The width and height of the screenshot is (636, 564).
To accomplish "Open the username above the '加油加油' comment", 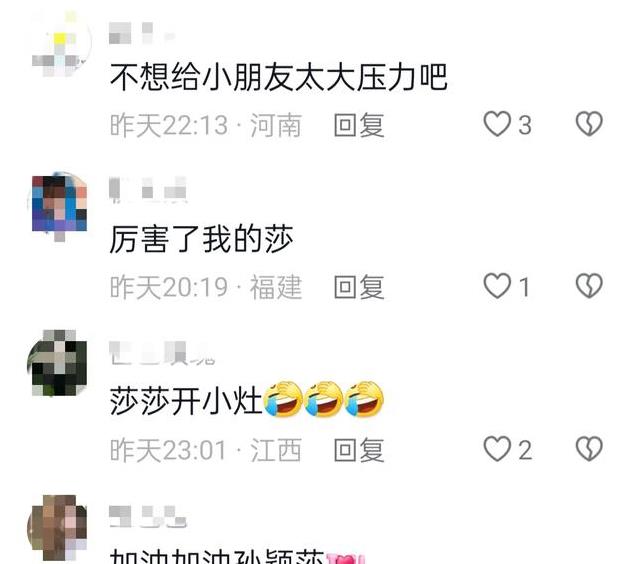I will click(x=148, y=517).
